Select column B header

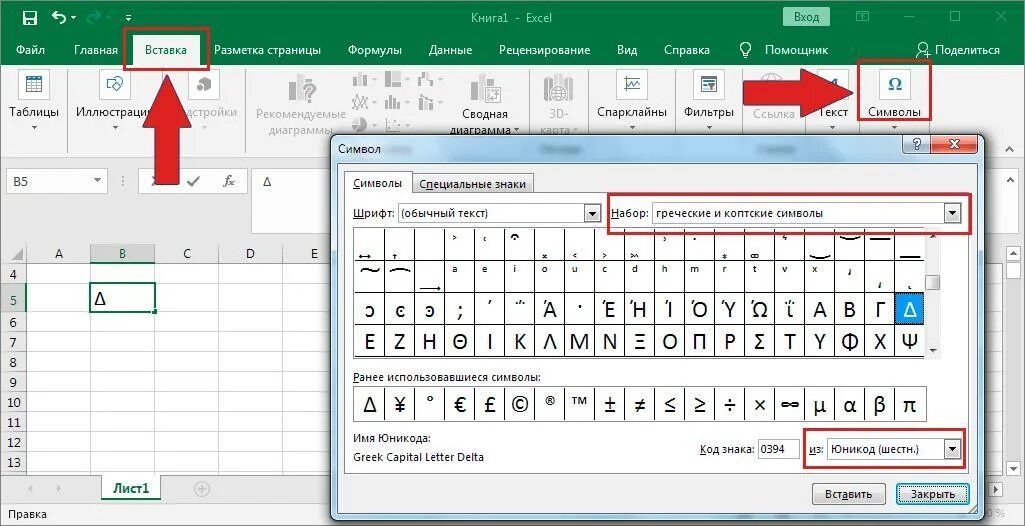[x=122, y=254]
